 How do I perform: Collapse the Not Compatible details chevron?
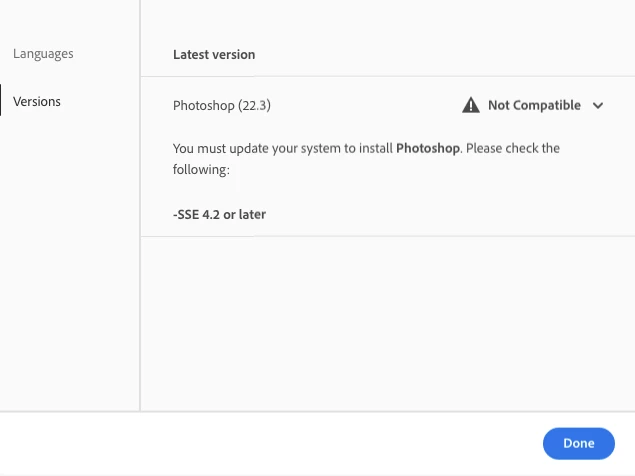598,106
